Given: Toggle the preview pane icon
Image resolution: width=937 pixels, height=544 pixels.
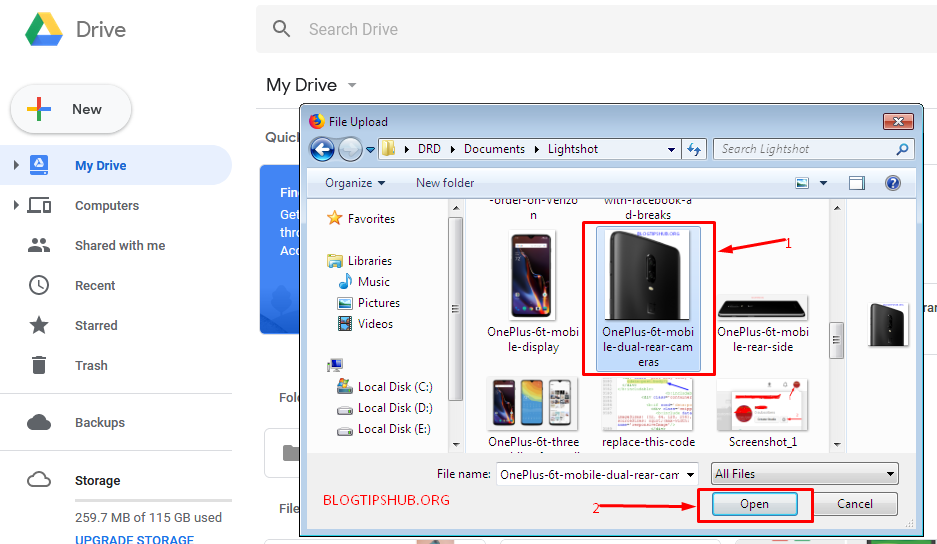Looking at the screenshot, I should pos(857,183).
